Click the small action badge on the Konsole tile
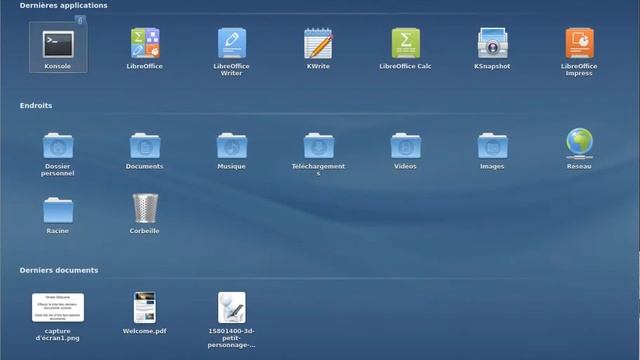The height and width of the screenshot is (360, 640). pyautogui.click(x=80, y=20)
